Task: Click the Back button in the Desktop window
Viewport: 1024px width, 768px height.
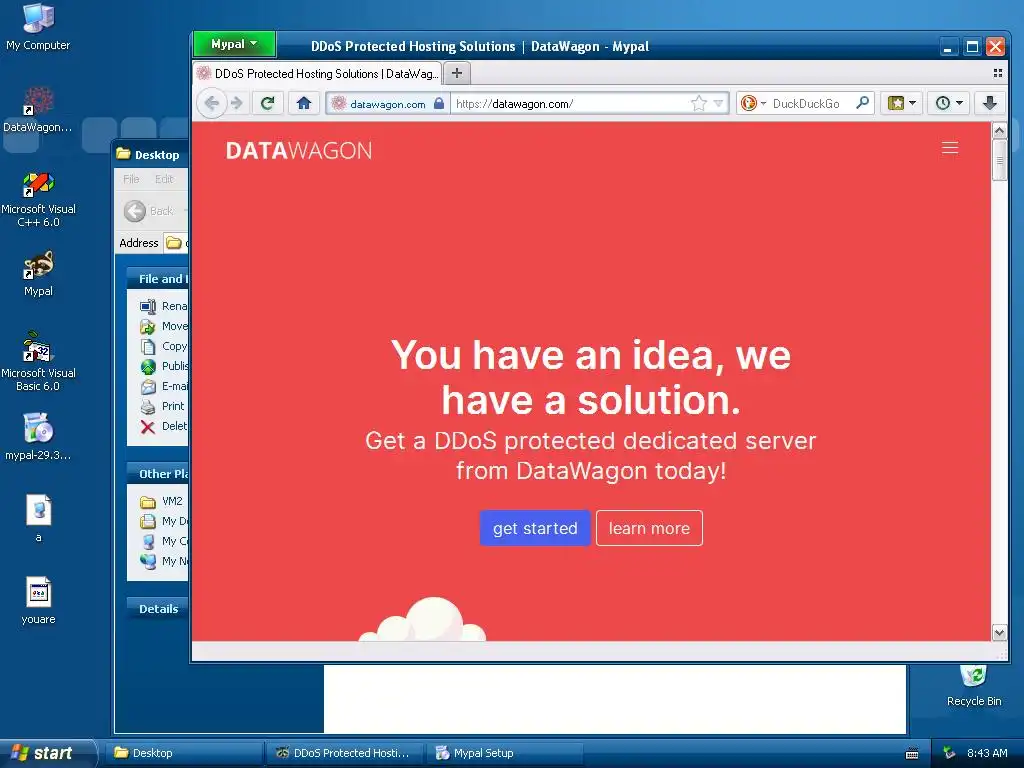Action: click(149, 211)
